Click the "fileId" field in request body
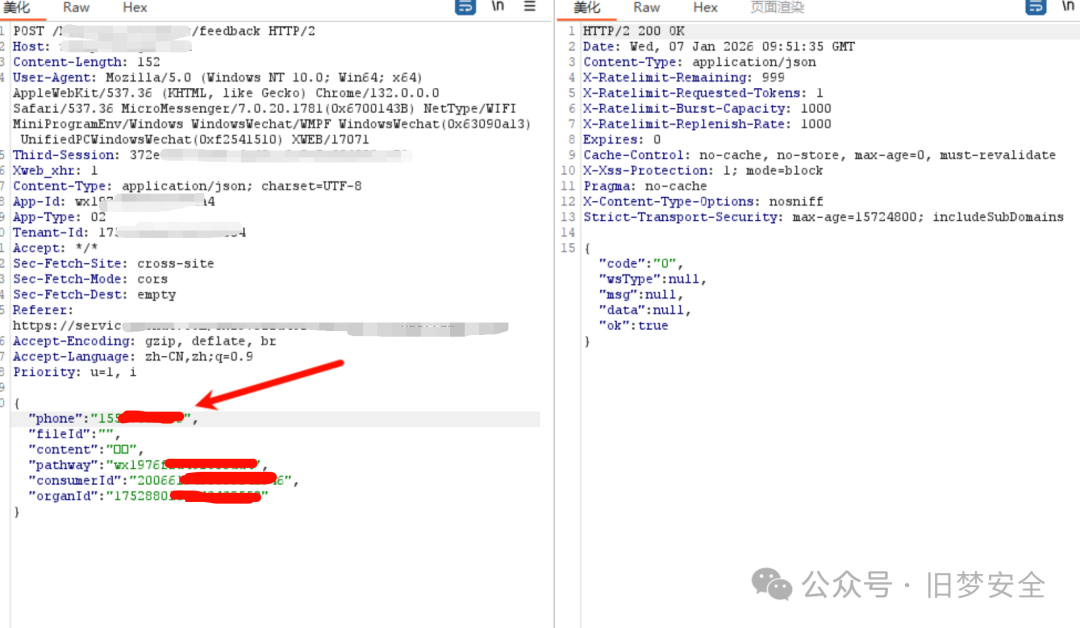This screenshot has width=1080, height=628. coord(74,434)
